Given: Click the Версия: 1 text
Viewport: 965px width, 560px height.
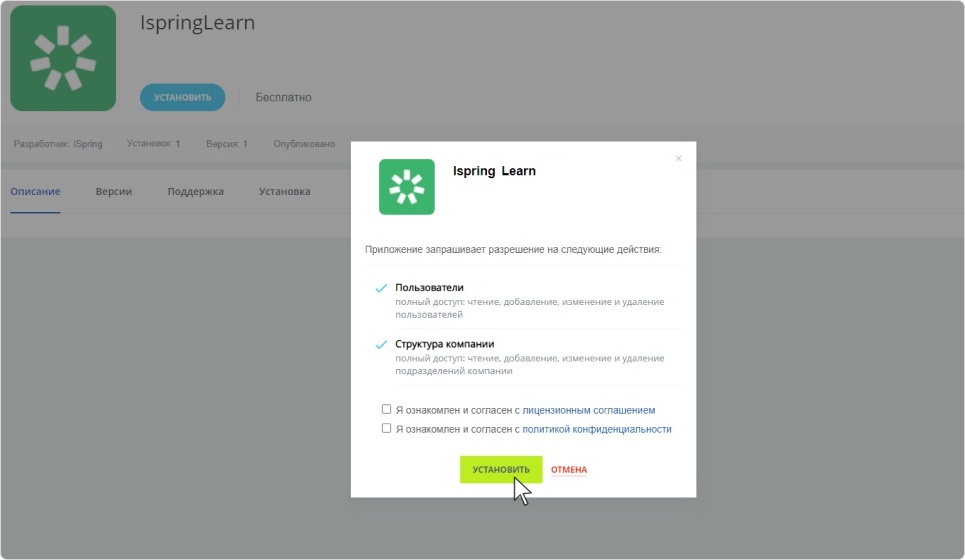Looking at the screenshot, I should [x=226, y=144].
